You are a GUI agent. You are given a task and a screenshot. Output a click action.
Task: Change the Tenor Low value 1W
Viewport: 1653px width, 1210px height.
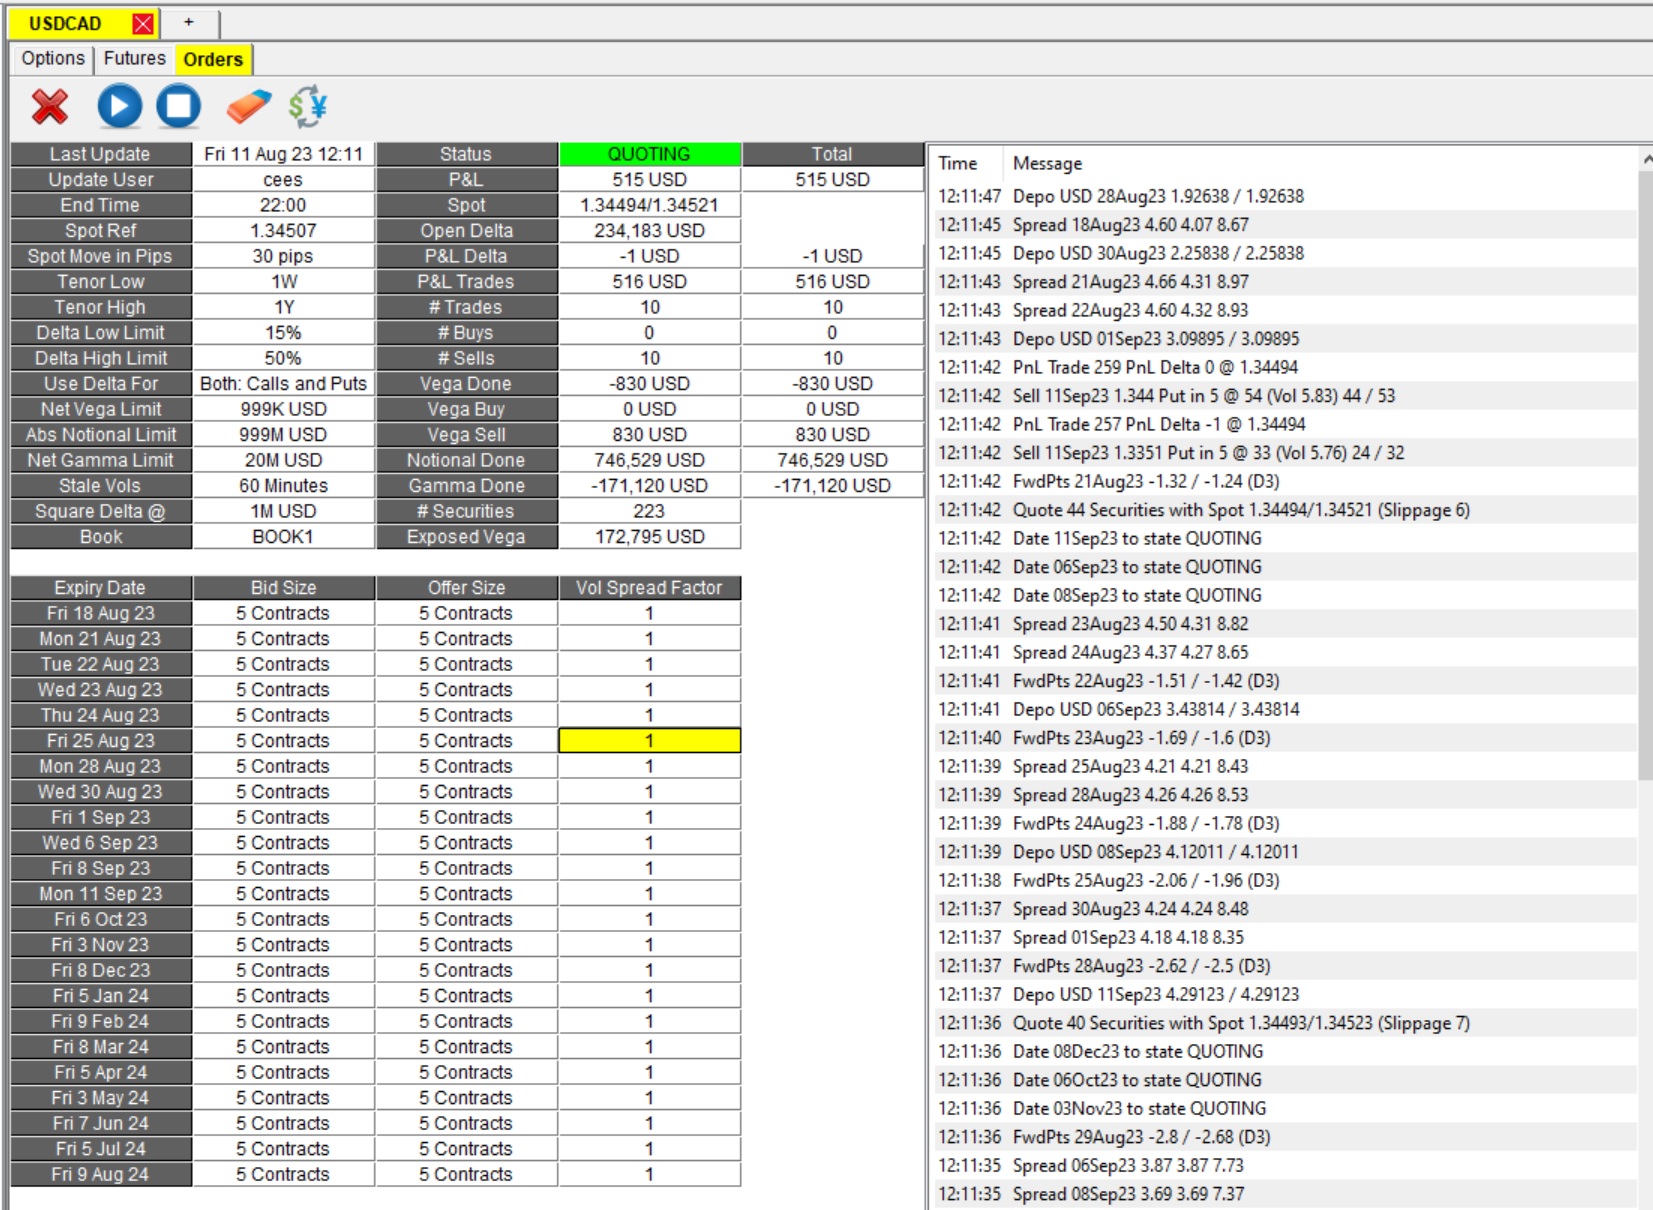click(x=283, y=281)
